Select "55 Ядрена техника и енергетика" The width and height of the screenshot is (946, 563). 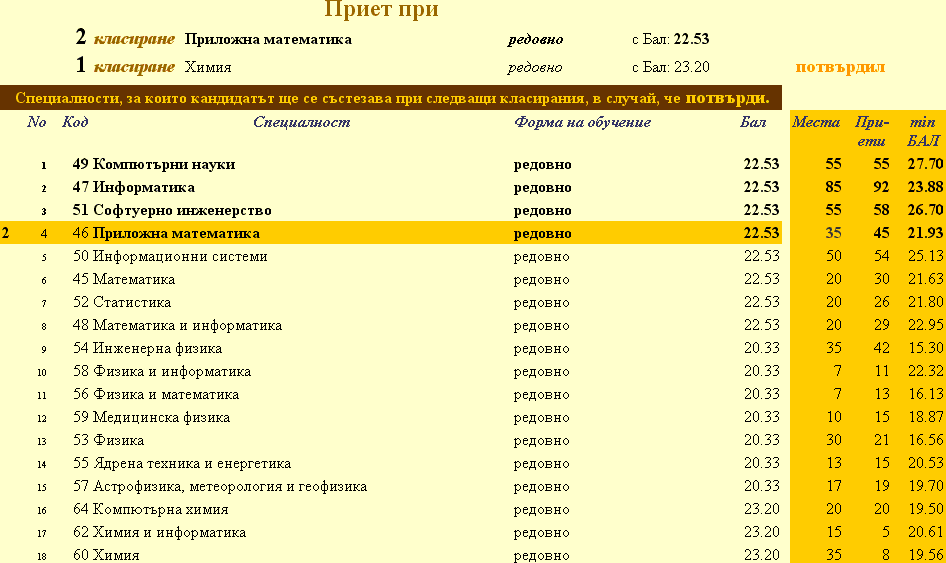(182, 463)
